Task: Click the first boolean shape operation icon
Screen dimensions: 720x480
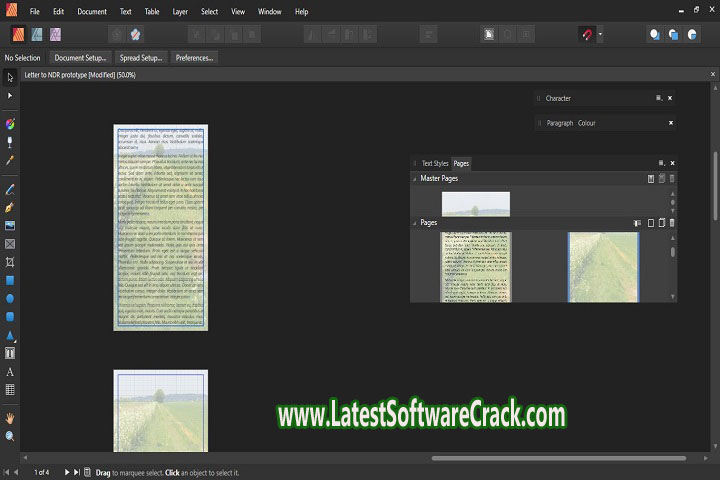Action: tap(655, 34)
